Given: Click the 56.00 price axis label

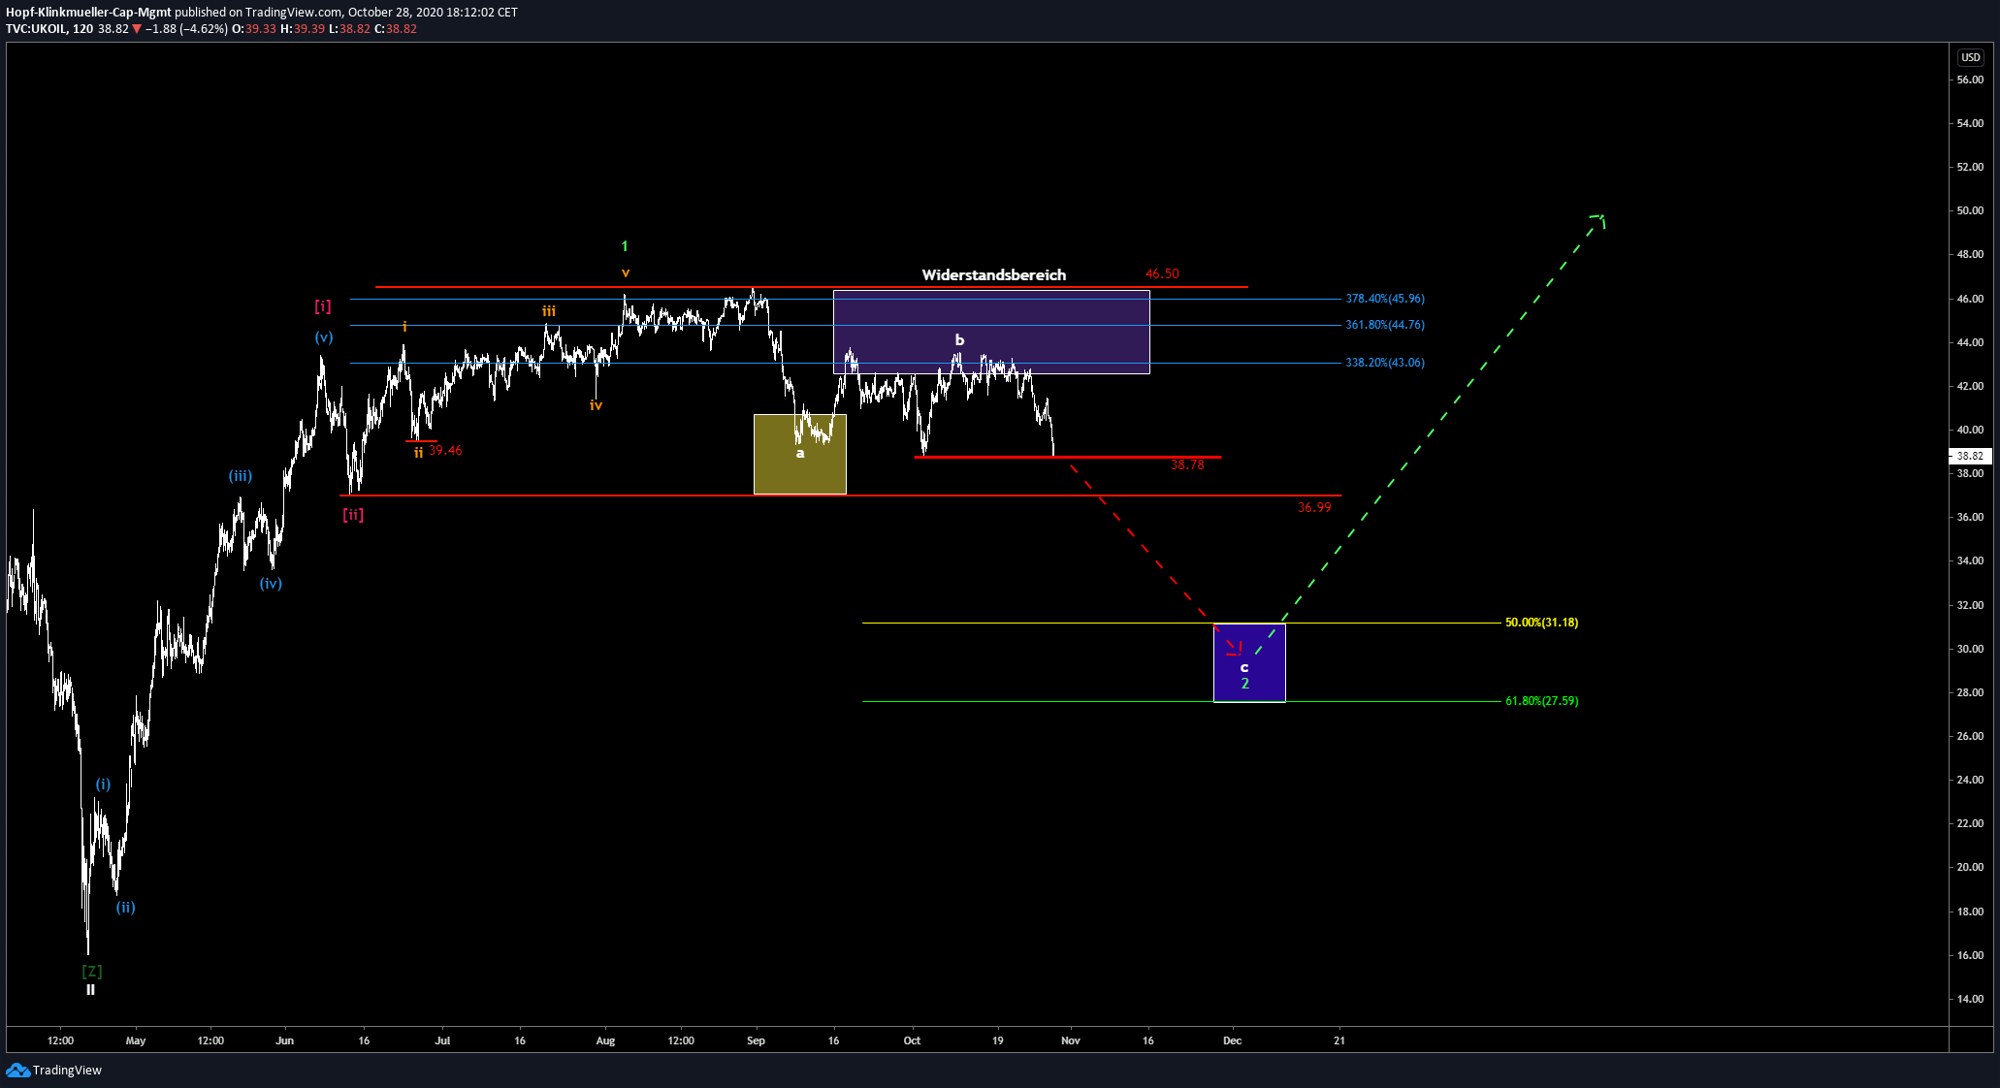Looking at the screenshot, I should click(1970, 80).
